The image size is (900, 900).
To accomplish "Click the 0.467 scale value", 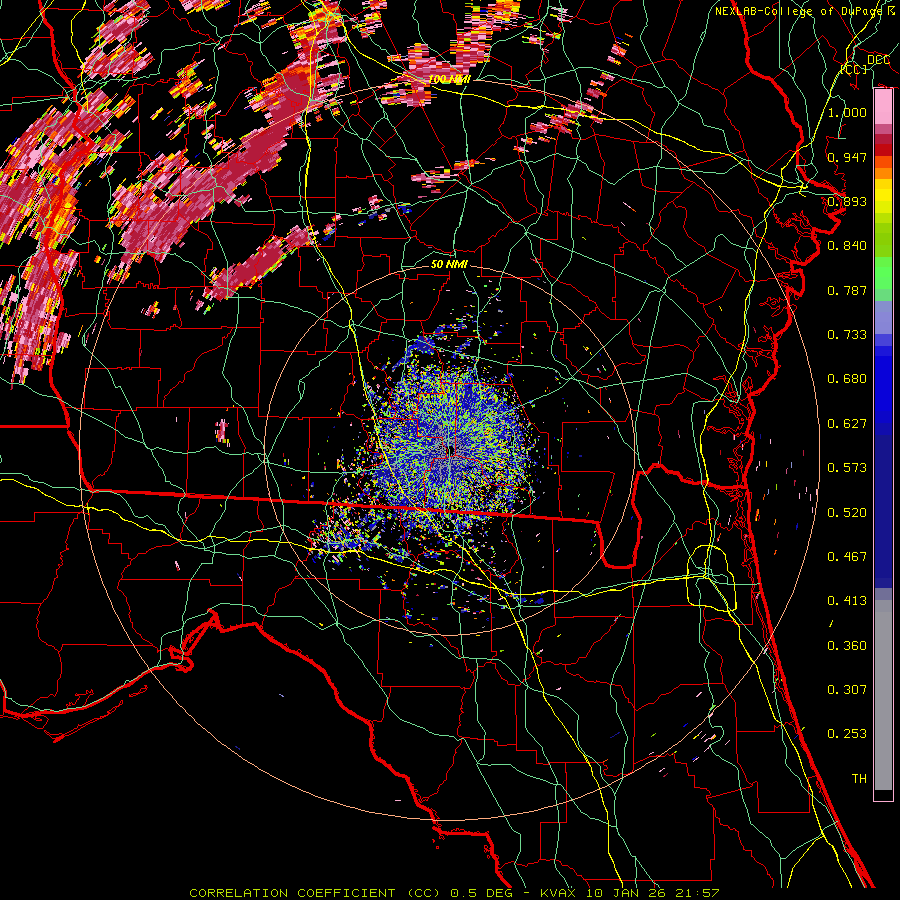I will pyautogui.click(x=847, y=557).
